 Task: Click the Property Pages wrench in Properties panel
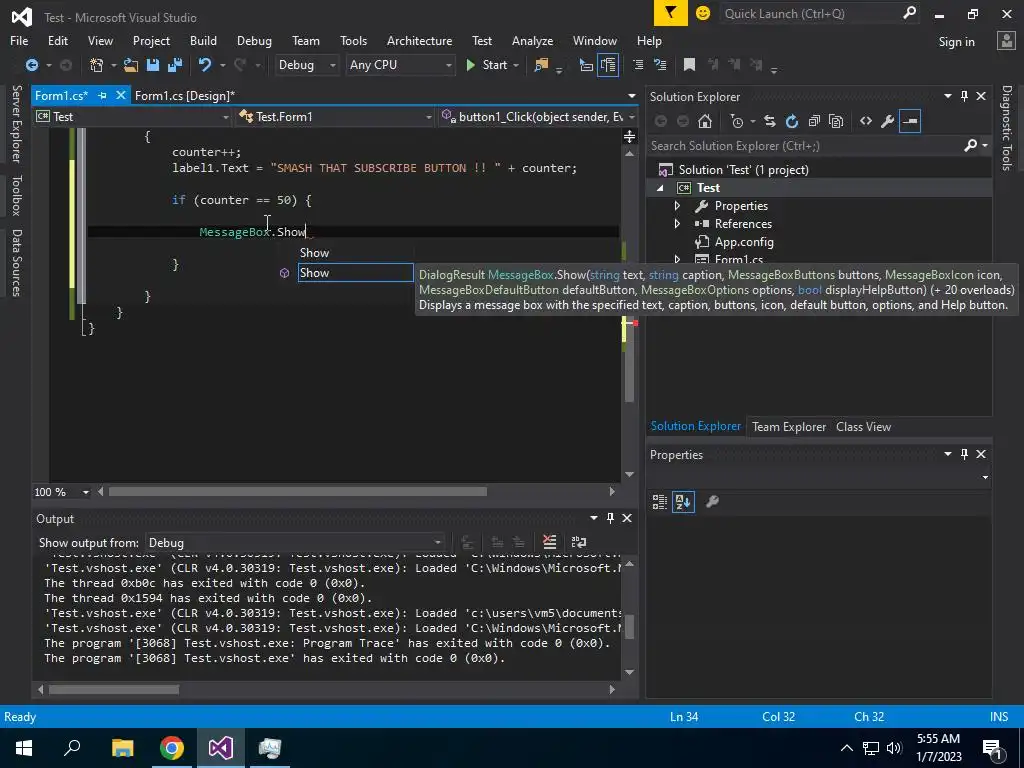(x=712, y=502)
